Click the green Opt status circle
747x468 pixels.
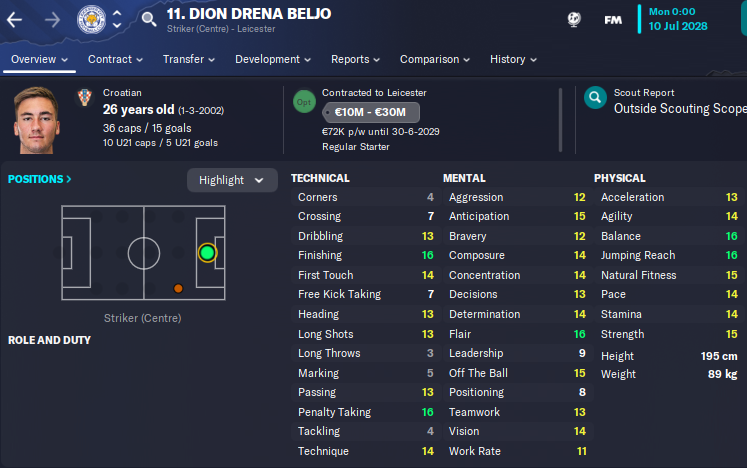pyautogui.click(x=304, y=102)
